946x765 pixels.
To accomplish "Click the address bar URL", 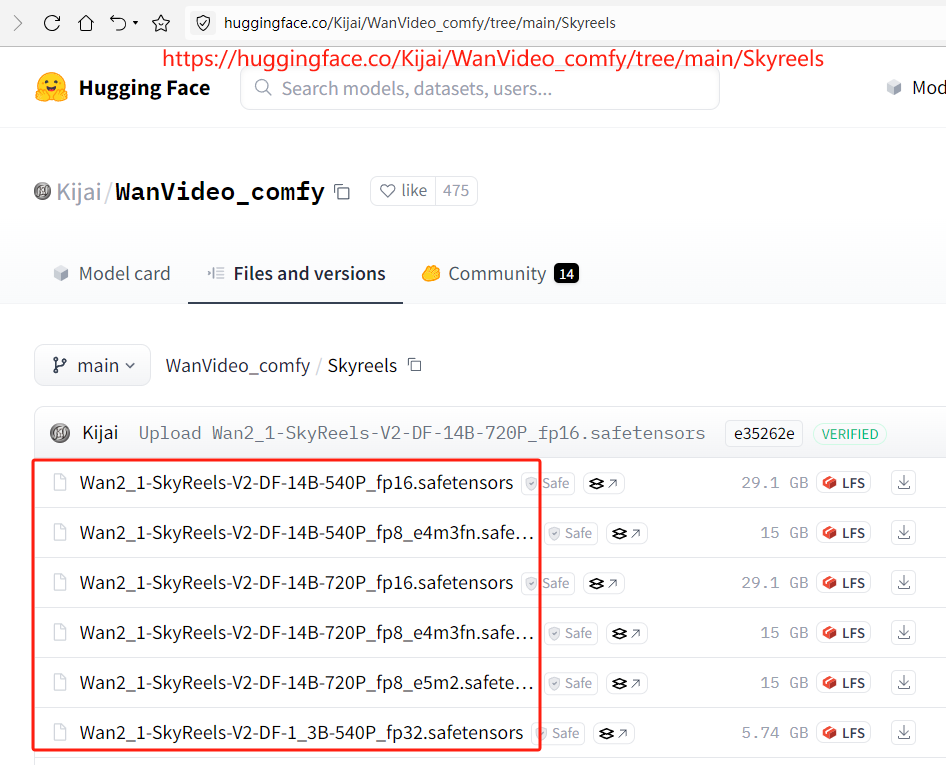I will (x=419, y=23).
